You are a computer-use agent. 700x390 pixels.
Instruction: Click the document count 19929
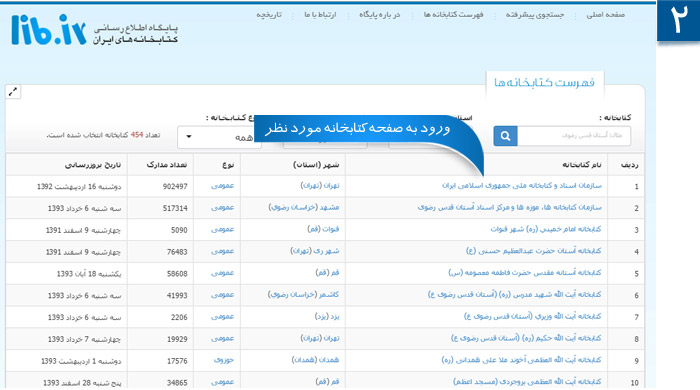(x=177, y=339)
